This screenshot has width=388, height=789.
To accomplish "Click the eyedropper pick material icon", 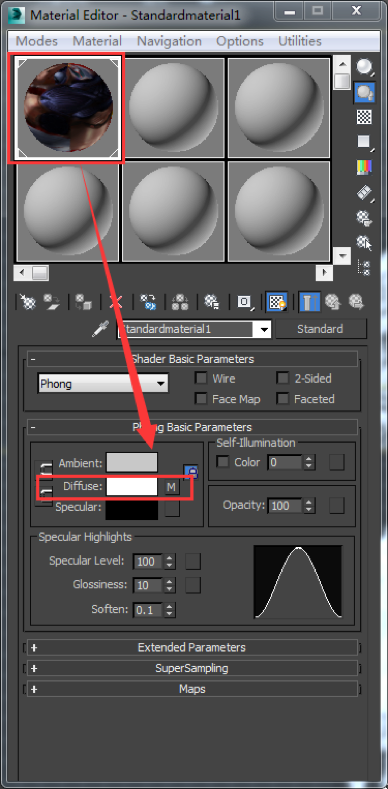I will (x=101, y=330).
